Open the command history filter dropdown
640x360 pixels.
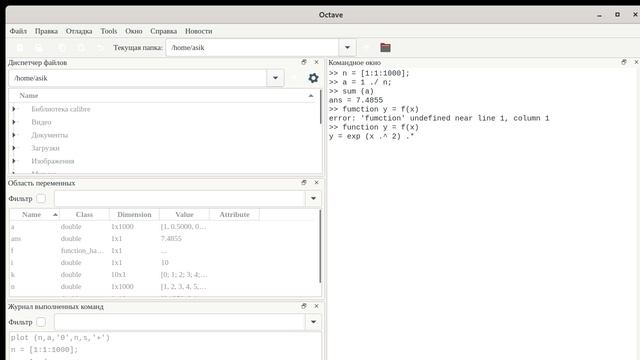point(313,322)
